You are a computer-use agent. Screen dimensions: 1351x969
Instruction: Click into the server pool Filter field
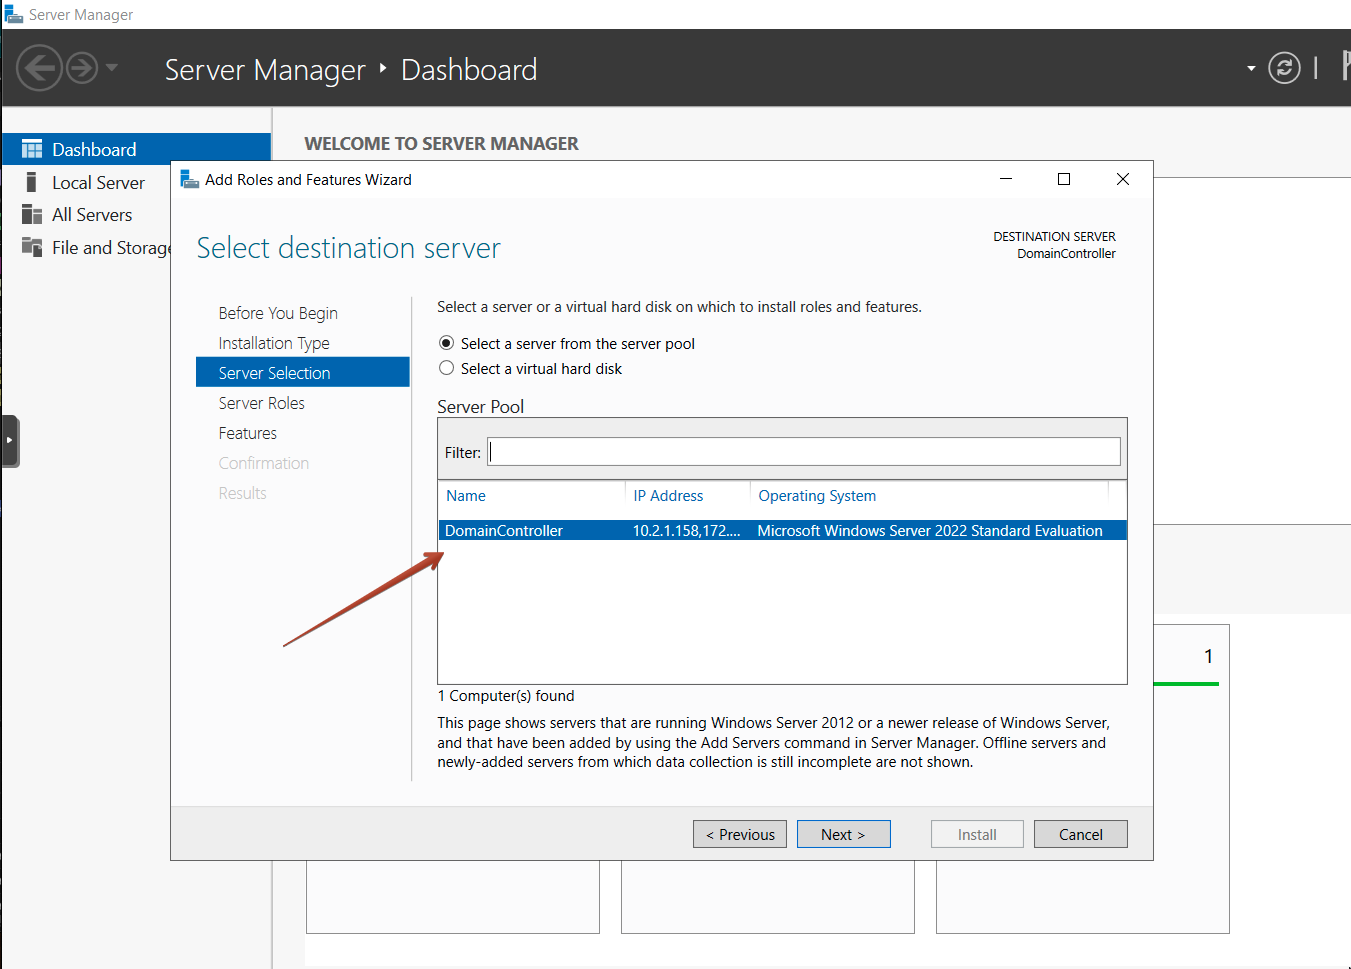pyautogui.click(x=804, y=452)
